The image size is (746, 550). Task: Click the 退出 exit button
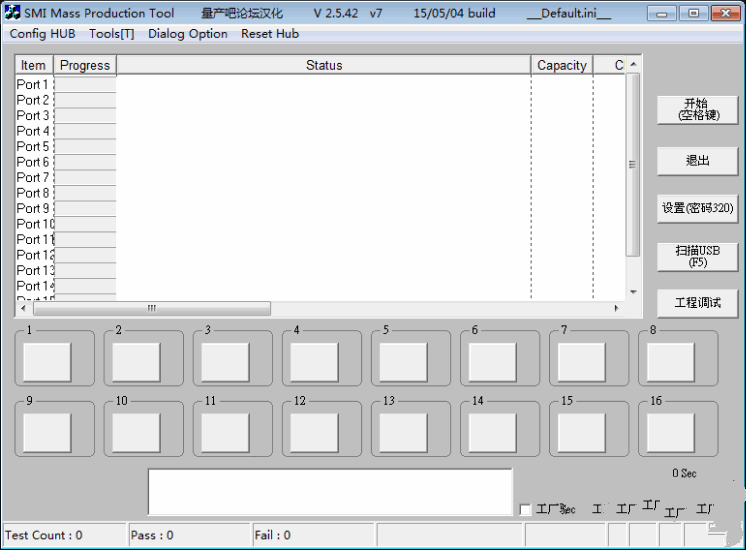tap(697, 161)
